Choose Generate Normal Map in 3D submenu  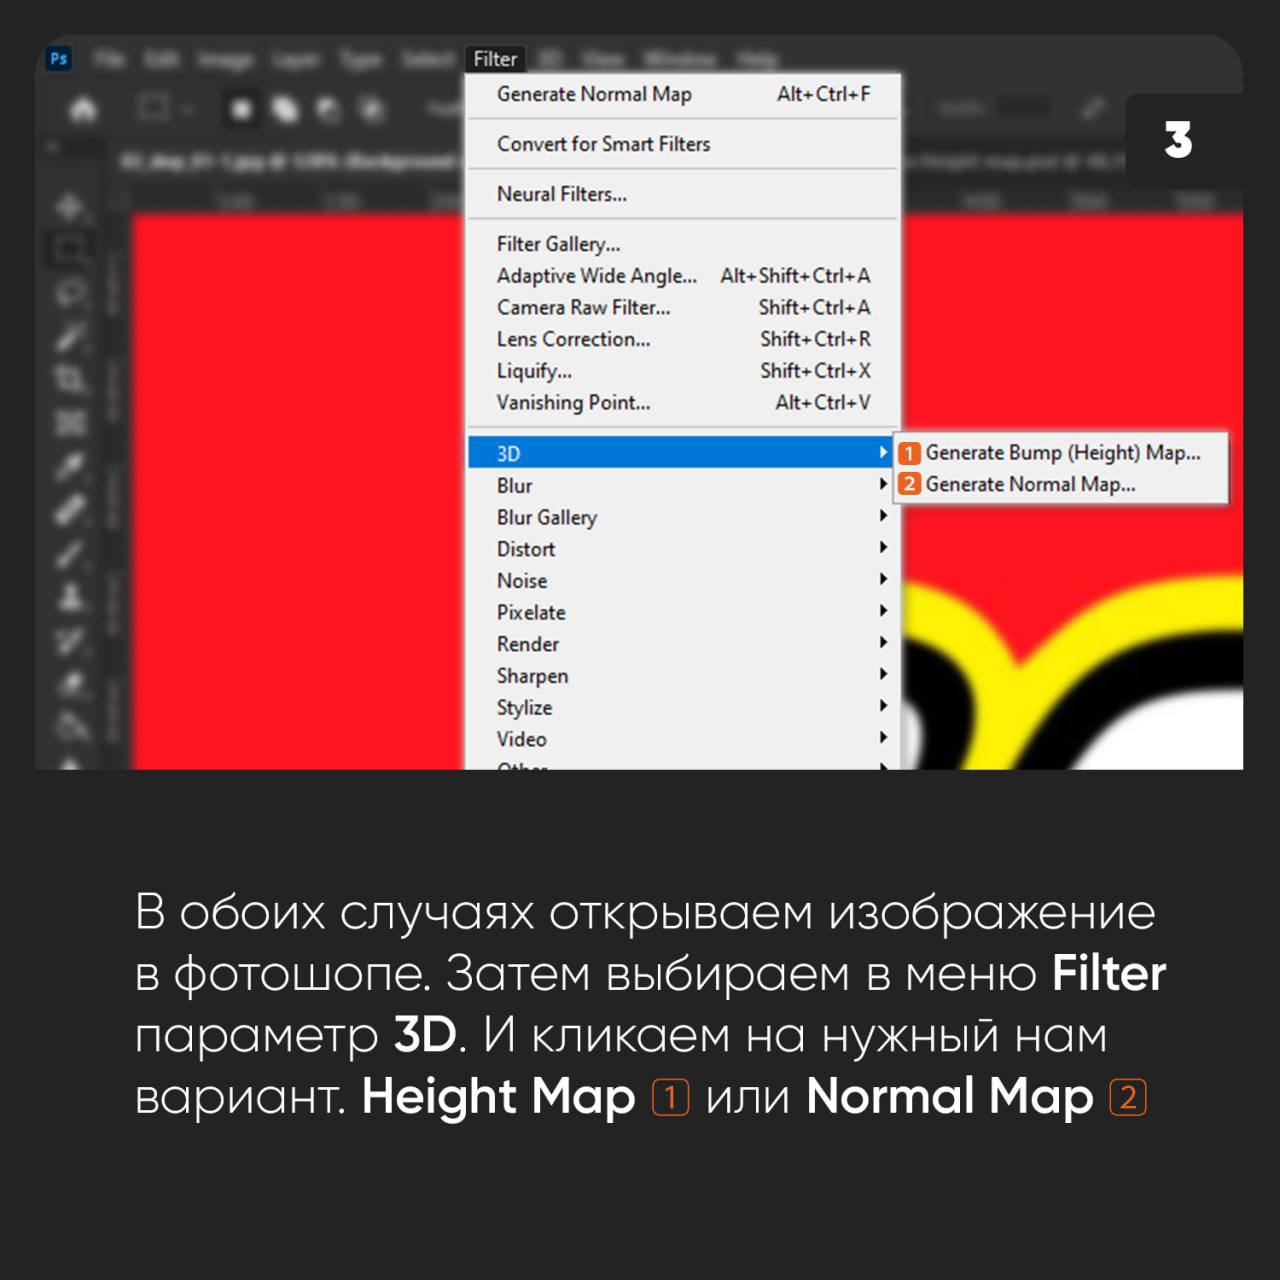(x=1061, y=484)
